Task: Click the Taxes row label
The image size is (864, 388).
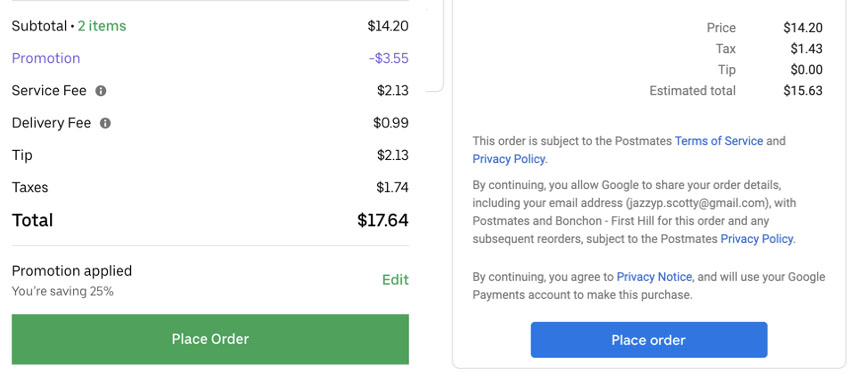Action: point(30,187)
